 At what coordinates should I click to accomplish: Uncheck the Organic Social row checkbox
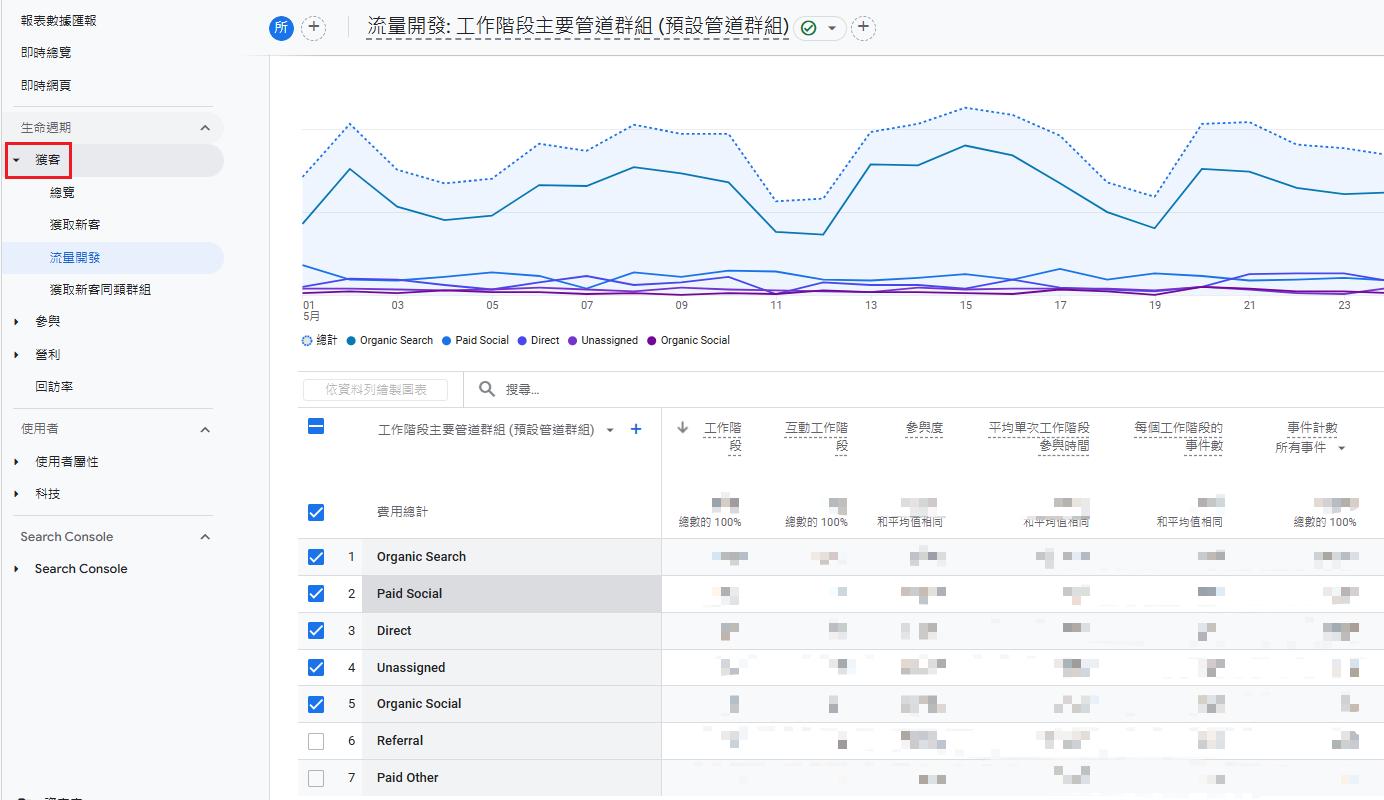pos(316,704)
